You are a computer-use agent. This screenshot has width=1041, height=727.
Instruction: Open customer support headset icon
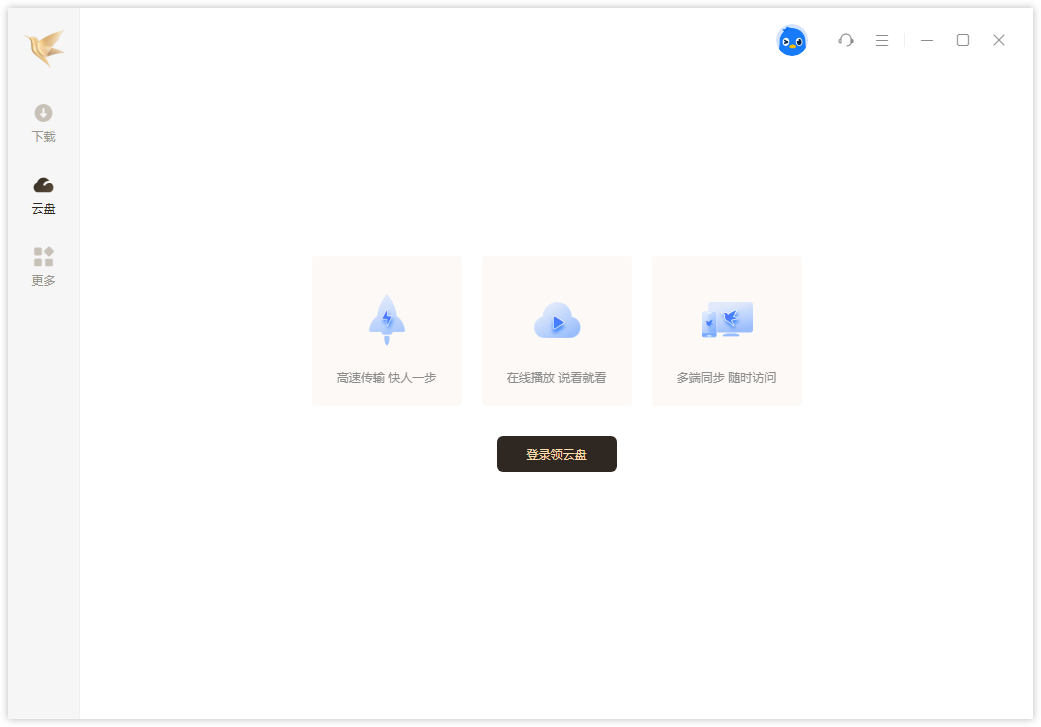point(846,40)
